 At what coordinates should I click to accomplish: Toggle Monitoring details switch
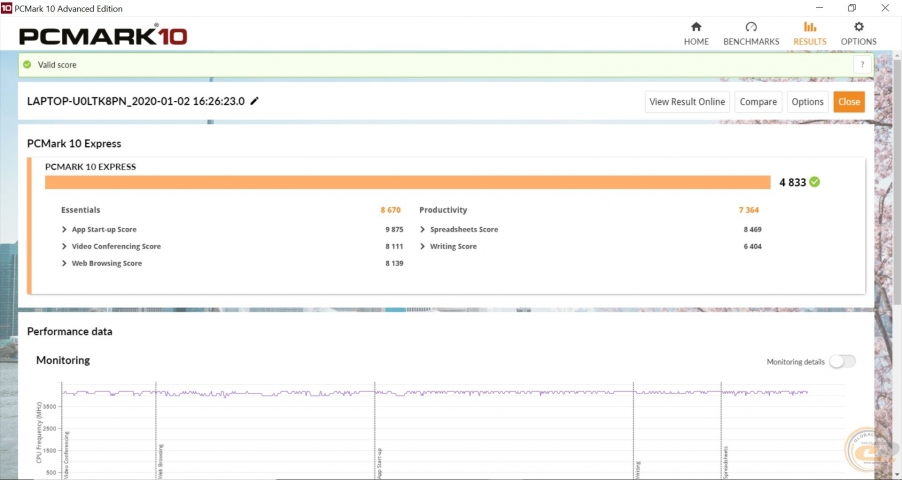[x=842, y=361]
